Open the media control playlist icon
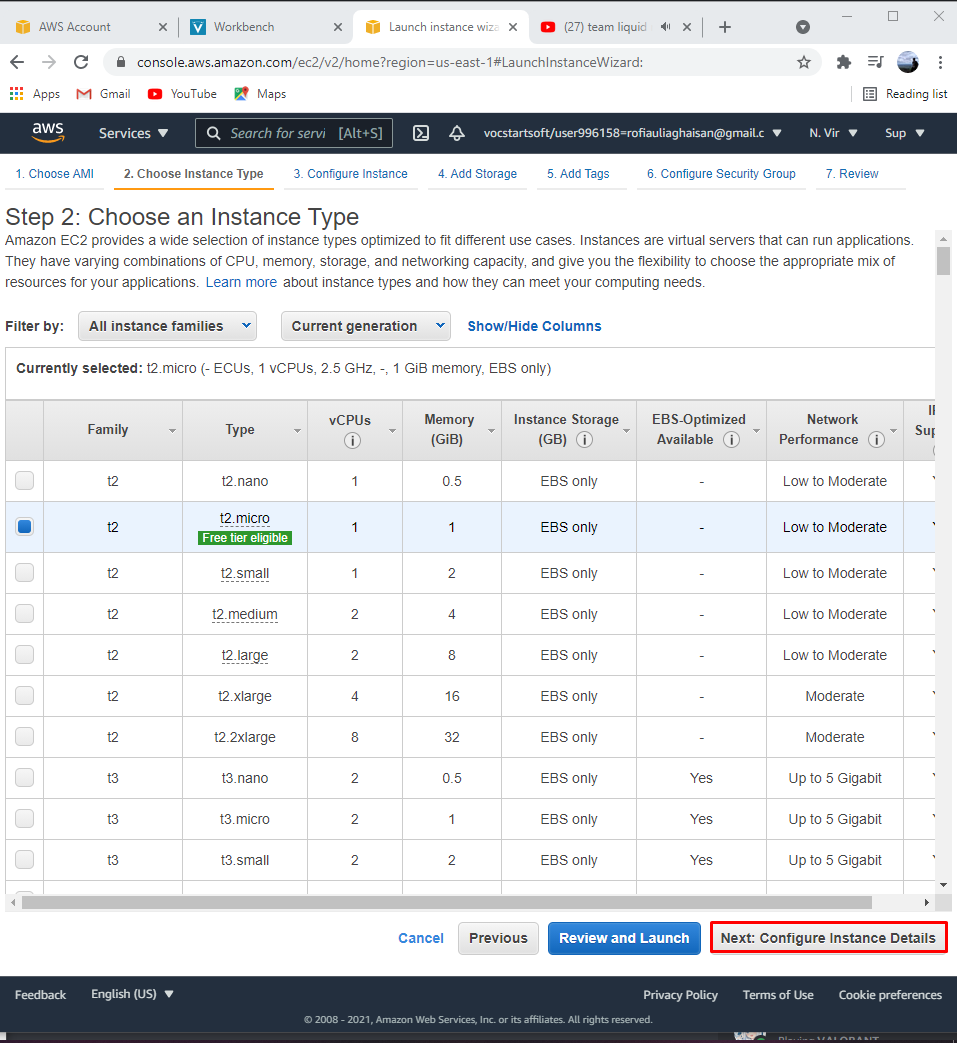957x1043 pixels. point(875,62)
